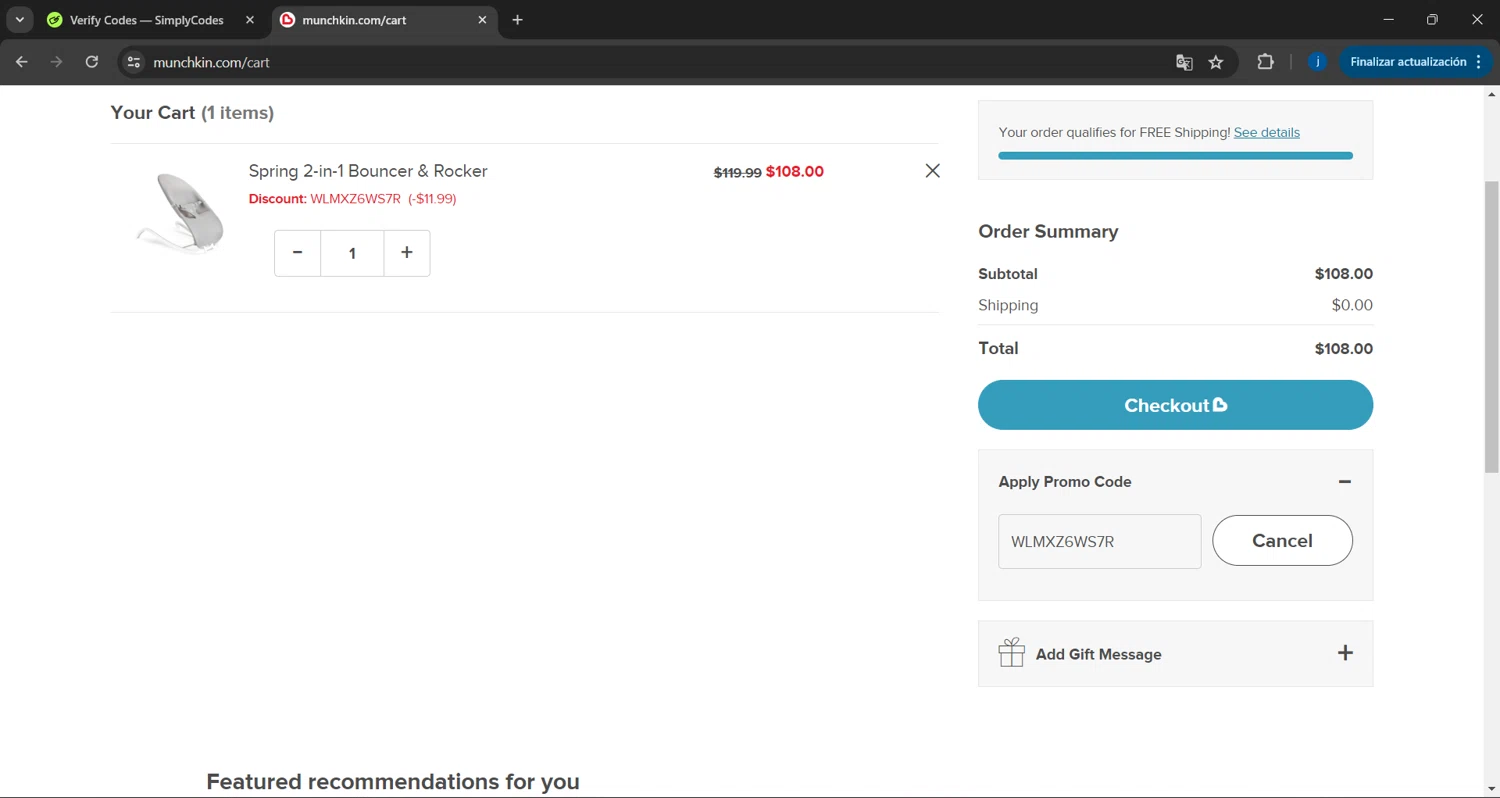Go back to previous page
The image size is (1500, 798).
coord(22,62)
